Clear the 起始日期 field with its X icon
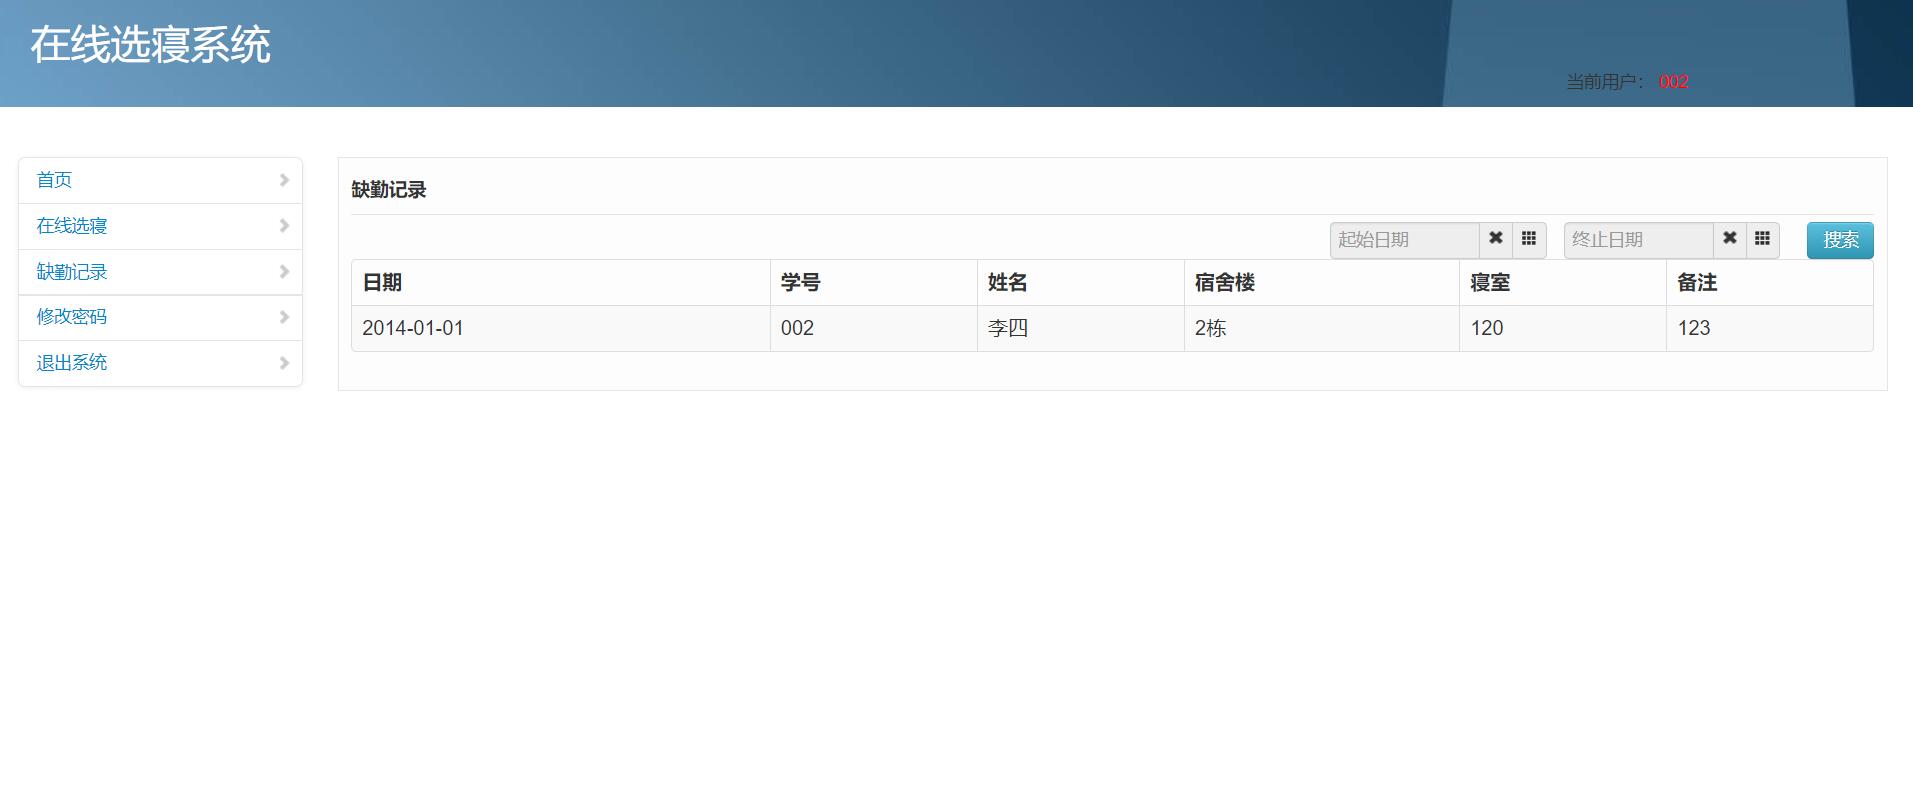 tap(1496, 240)
